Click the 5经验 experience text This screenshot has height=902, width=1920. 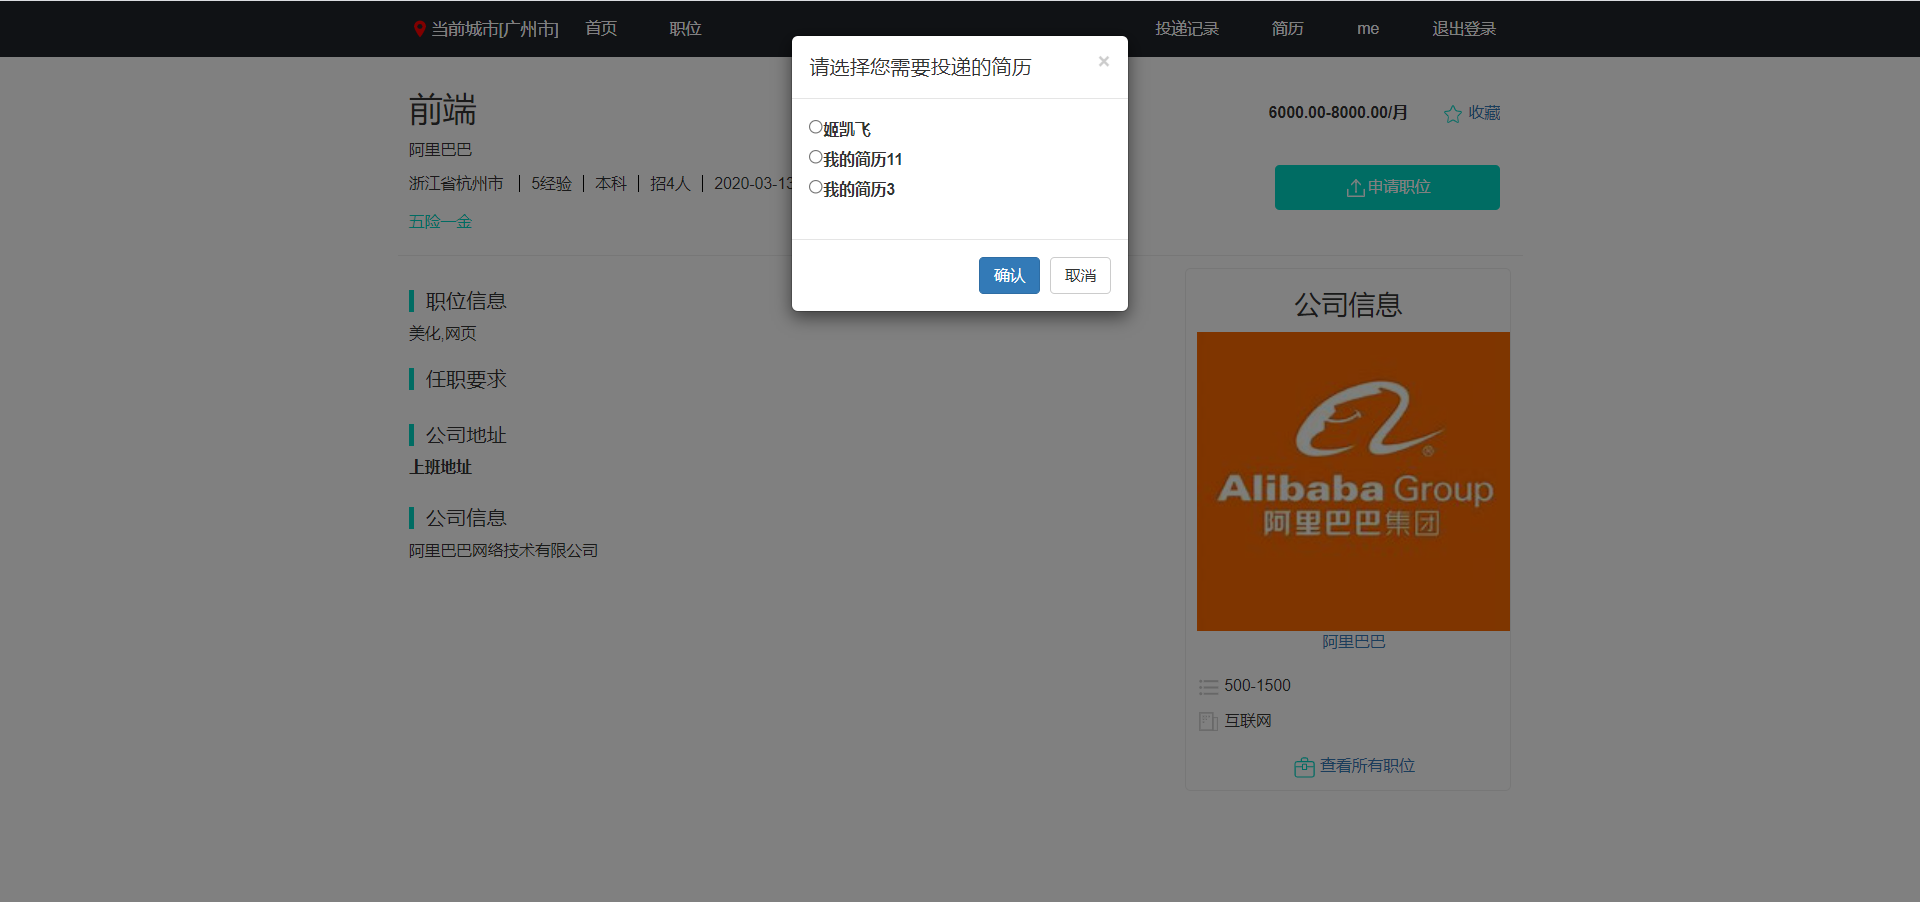click(x=551, y=184)
